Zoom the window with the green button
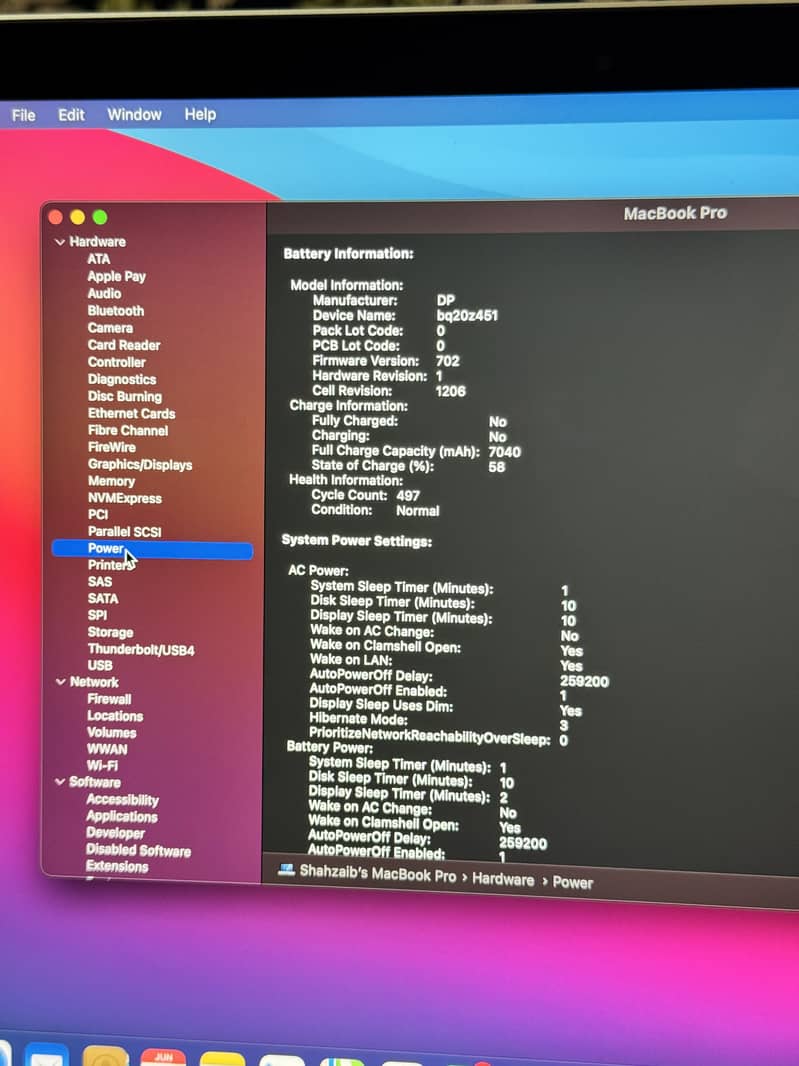 coord(100,217)
